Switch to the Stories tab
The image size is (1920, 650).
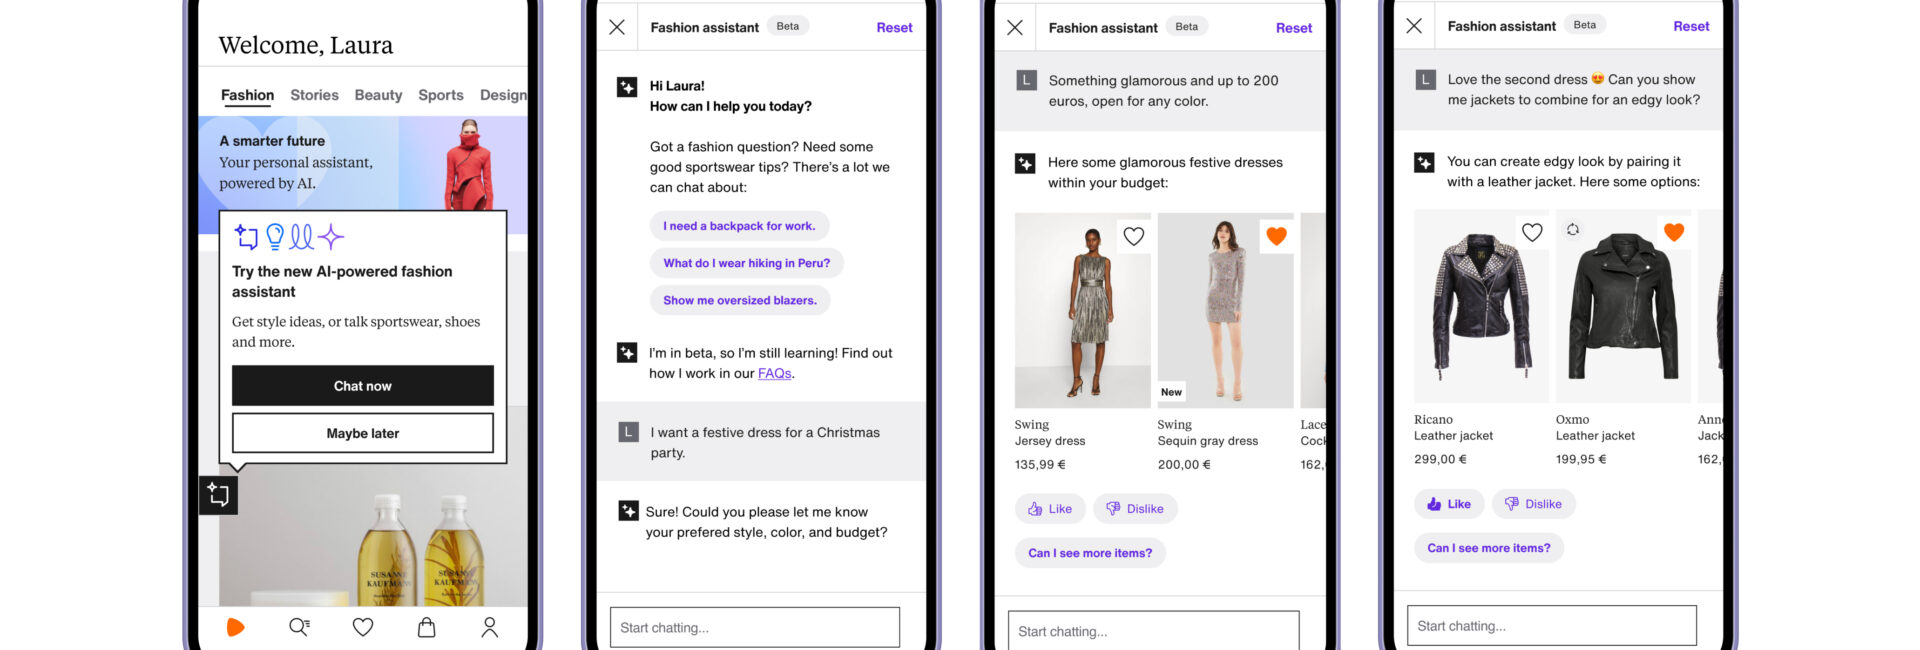tap(314, 95)
